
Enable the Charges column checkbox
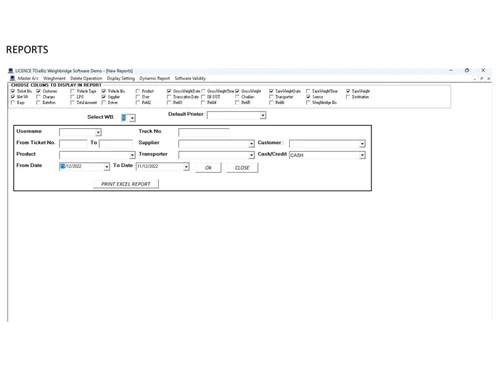(38, 97)
